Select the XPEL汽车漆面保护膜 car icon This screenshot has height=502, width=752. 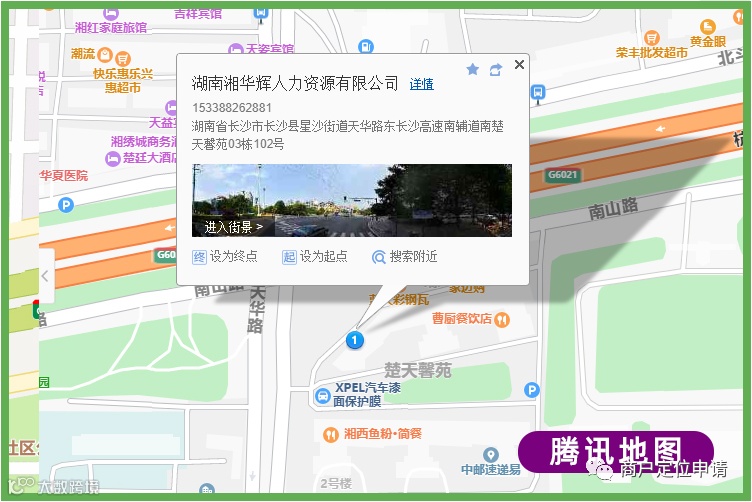[x=323, y=396]
